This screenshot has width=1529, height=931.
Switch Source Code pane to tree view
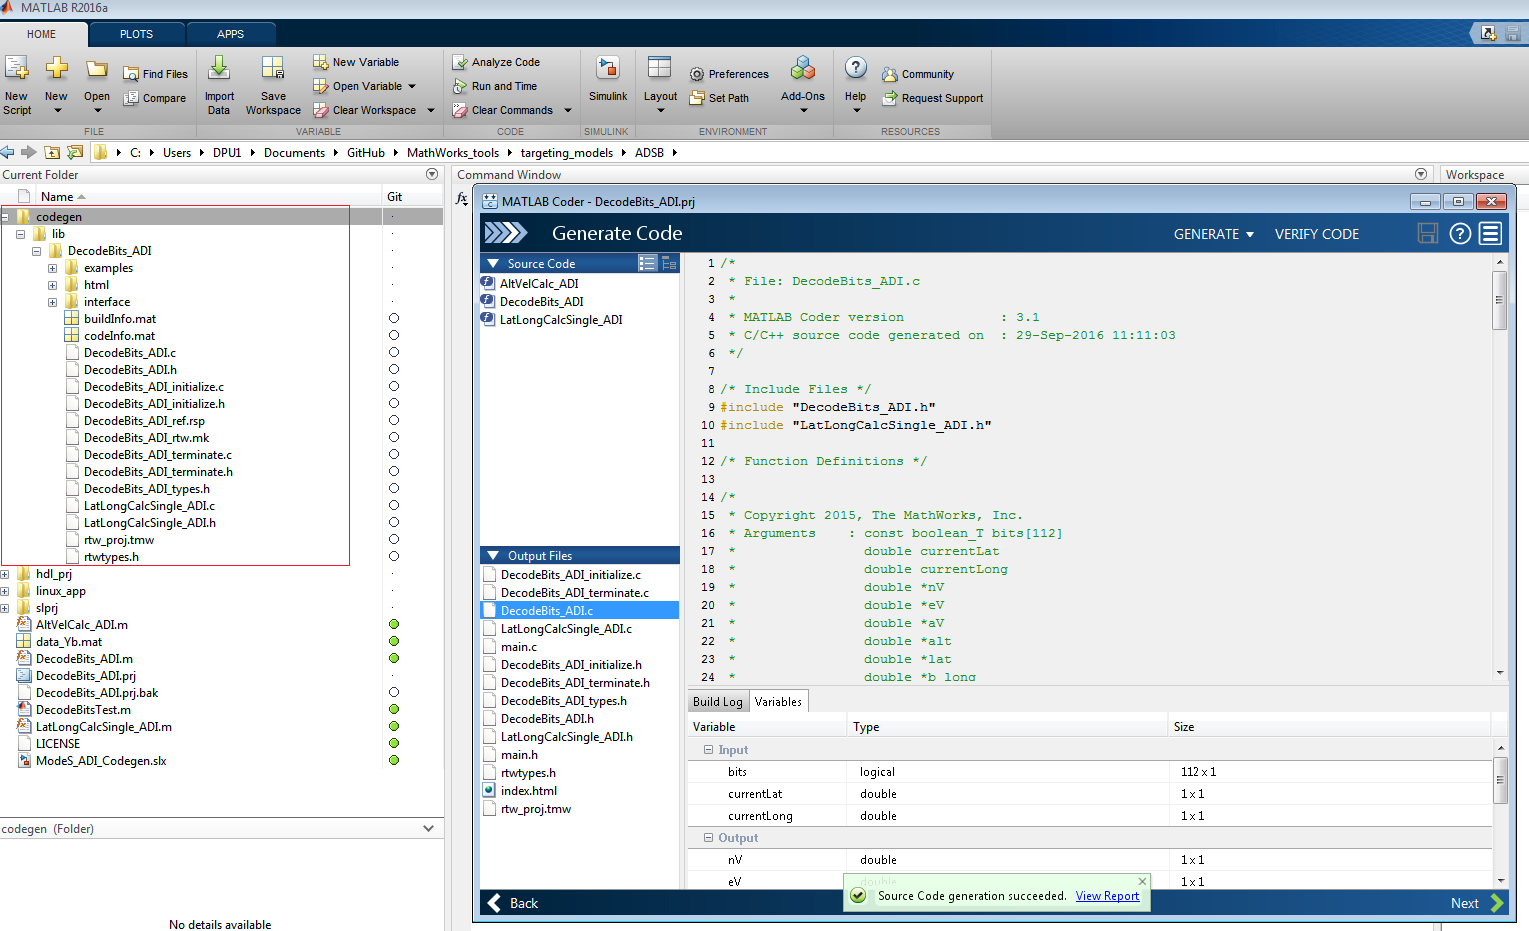coord(669,263)
